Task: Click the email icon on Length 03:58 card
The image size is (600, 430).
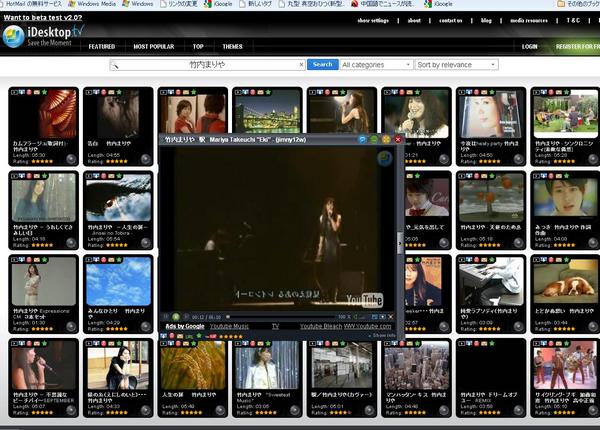Action: [484, 344]
